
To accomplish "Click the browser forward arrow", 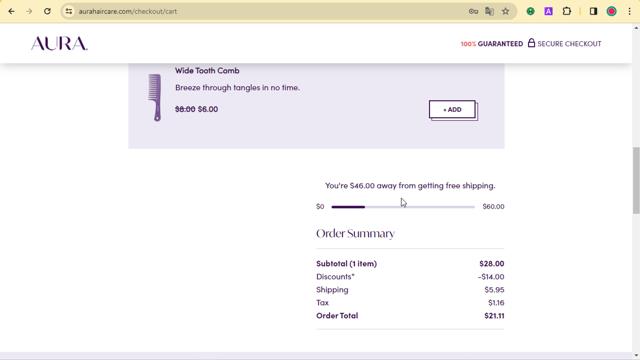I will tap(29, 11).
